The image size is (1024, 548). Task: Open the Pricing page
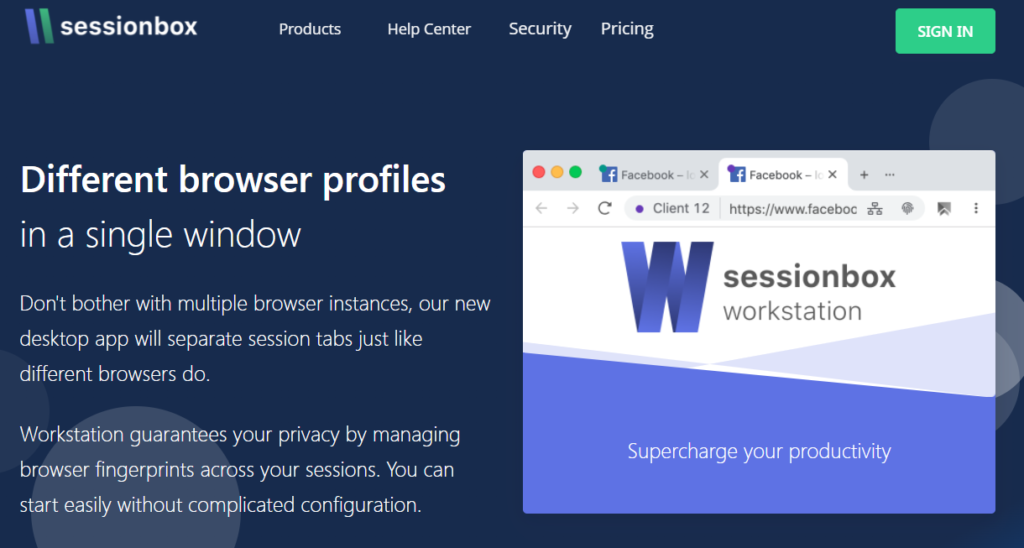coord(627,29)
